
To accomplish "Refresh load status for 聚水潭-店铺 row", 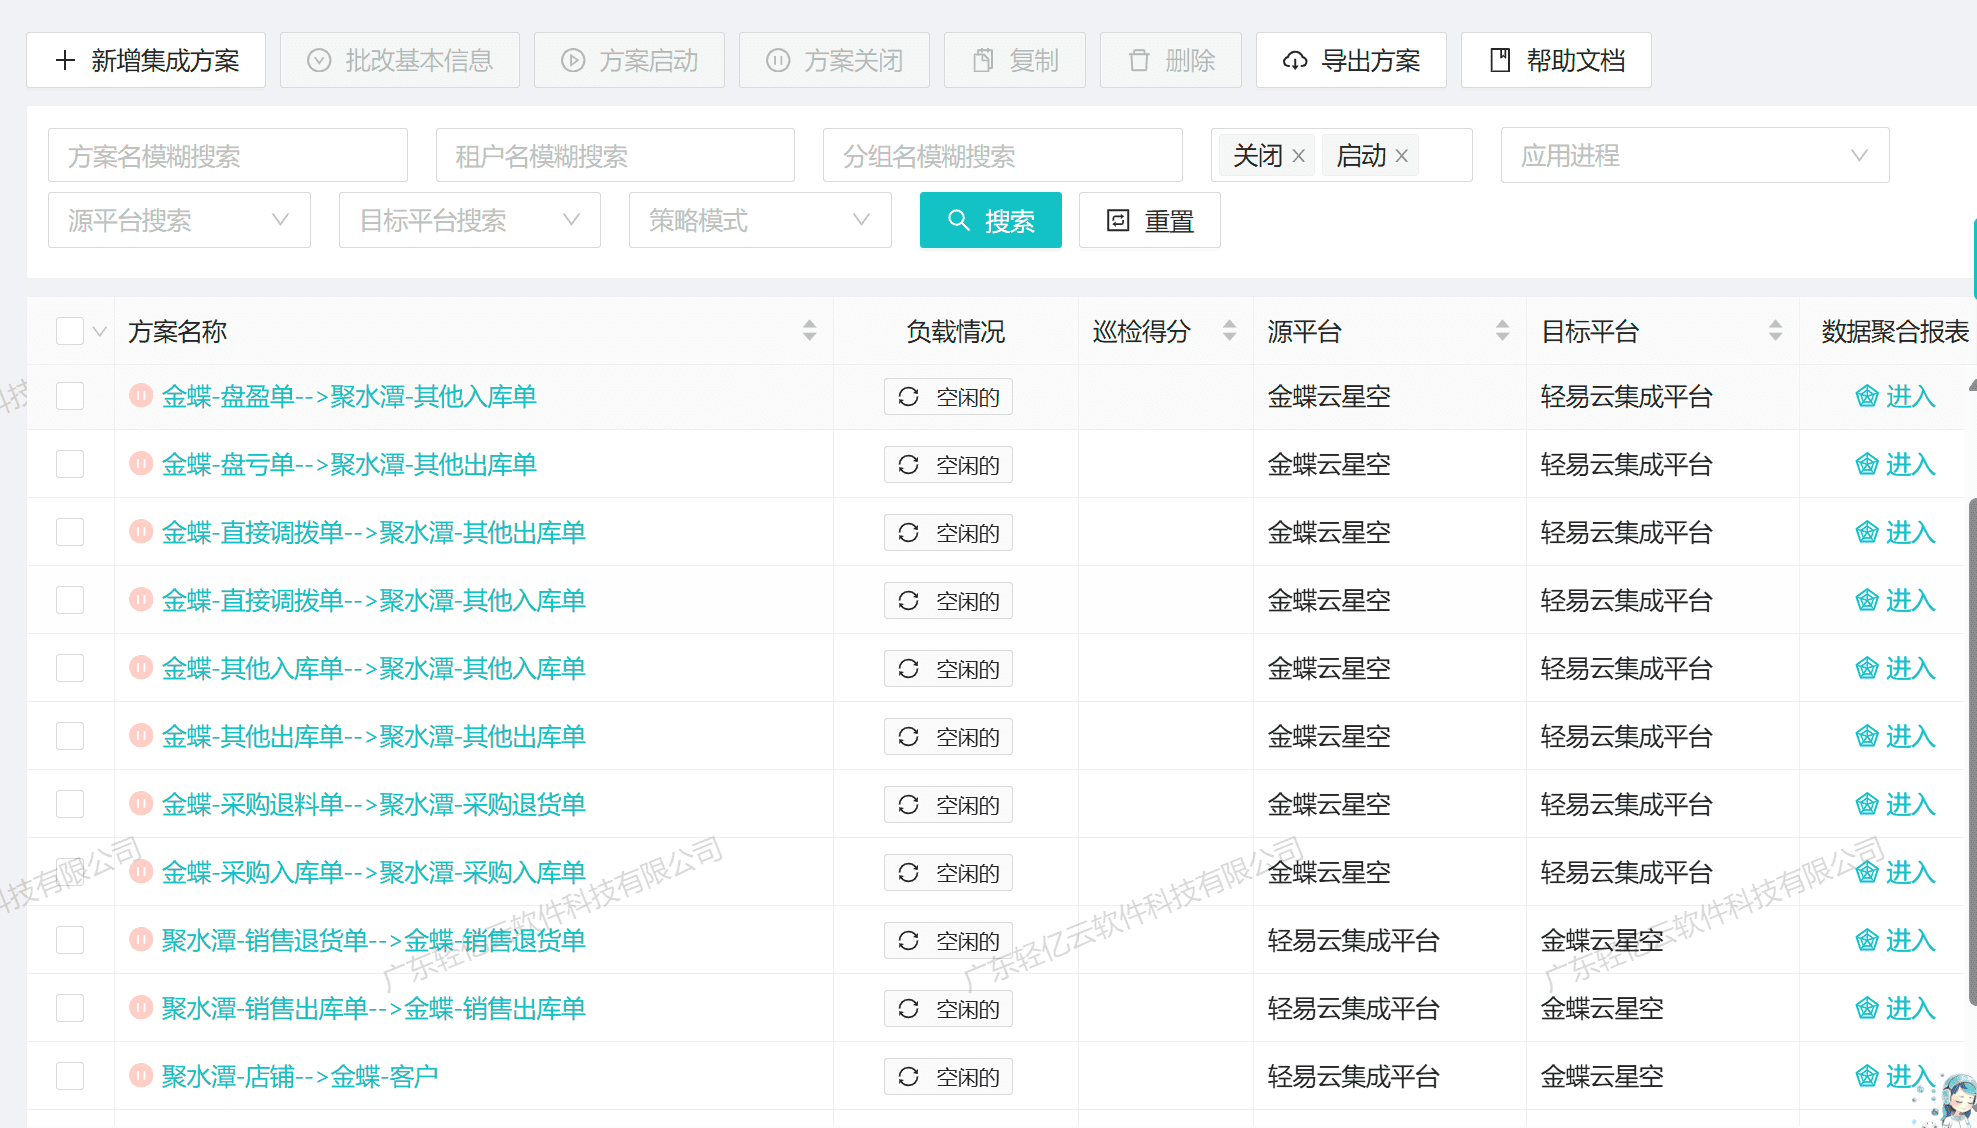I will [948, 1077].
